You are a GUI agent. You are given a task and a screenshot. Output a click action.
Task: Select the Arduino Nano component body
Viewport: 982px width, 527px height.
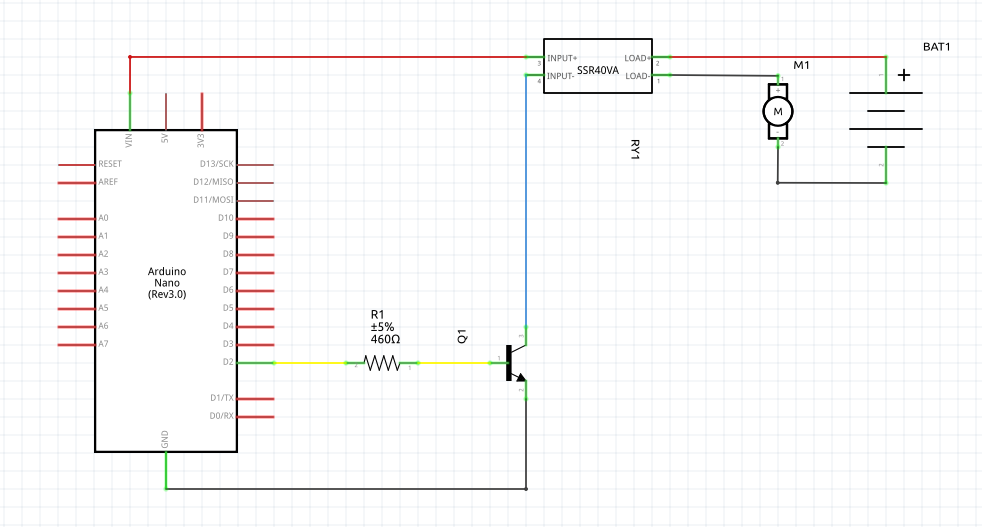(166, 290)
